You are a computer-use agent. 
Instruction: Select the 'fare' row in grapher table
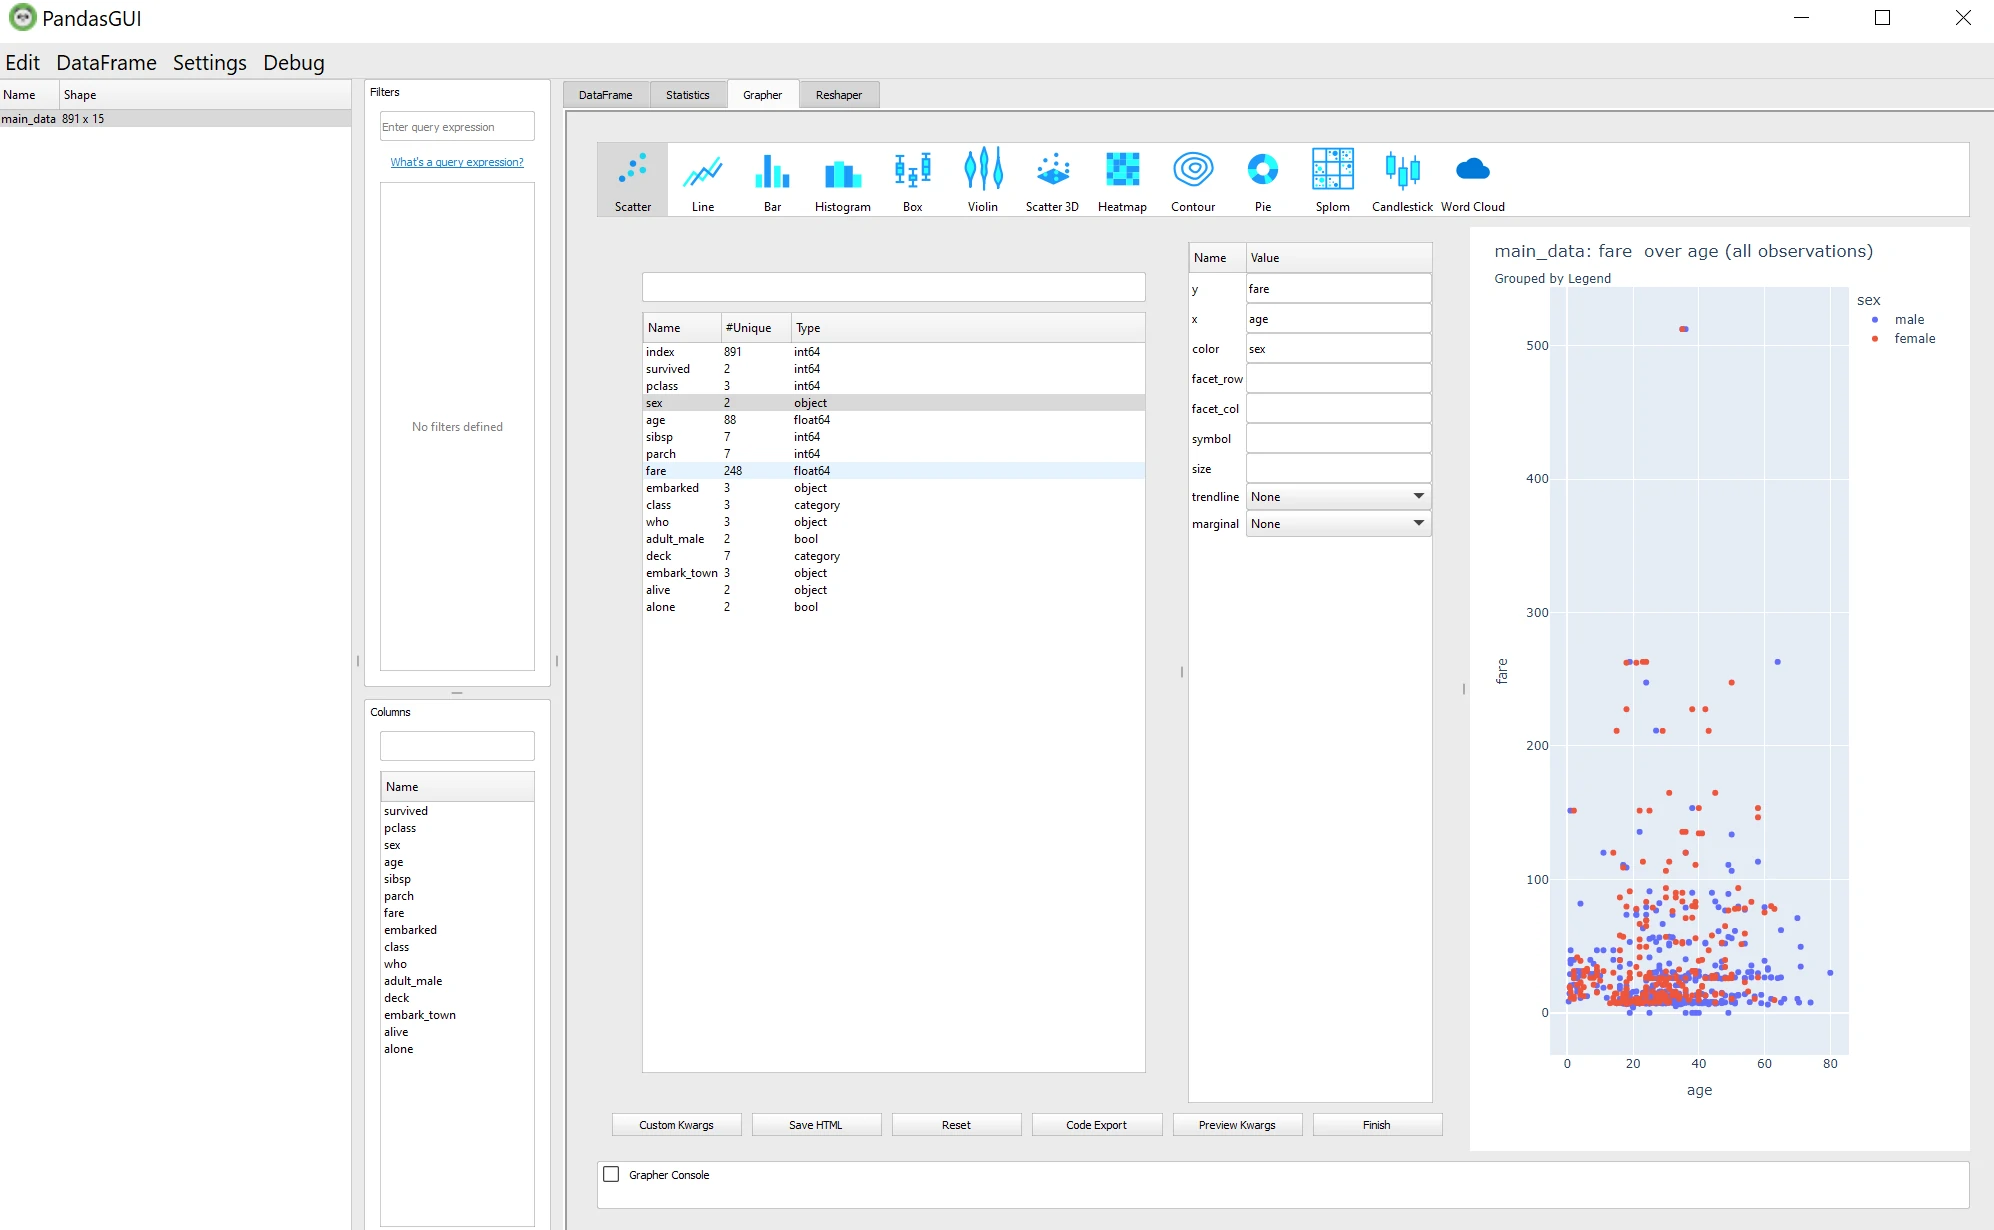(x=893, y=471)
